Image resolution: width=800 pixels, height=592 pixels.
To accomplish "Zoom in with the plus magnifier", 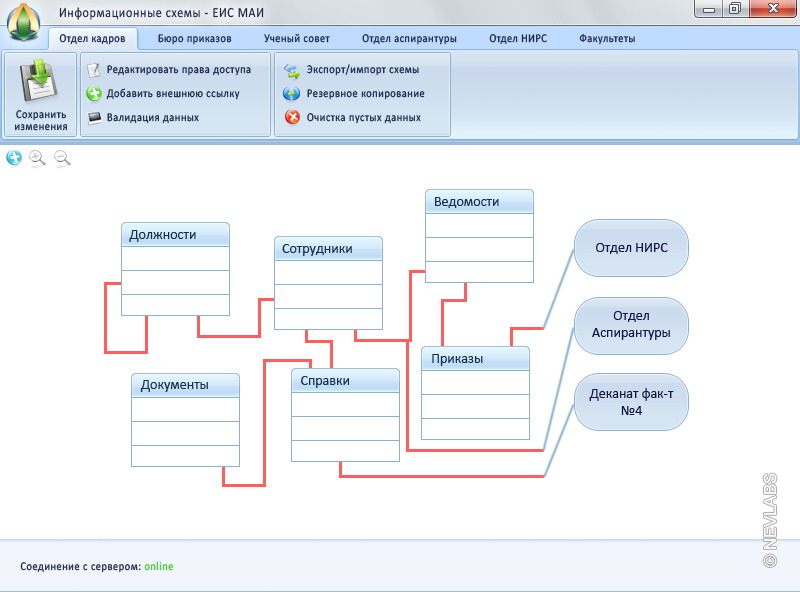I will 38,158.
